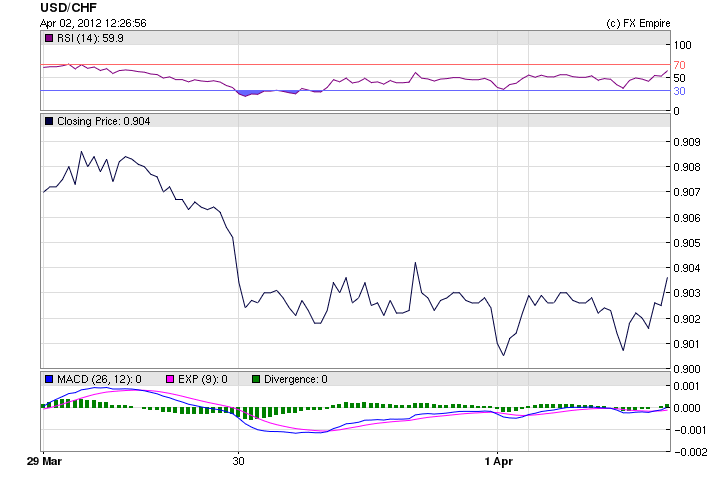Viewport: 710px width, 487px height.
Task: Click the 0.900 price axis label
Action: coord(687,369)
